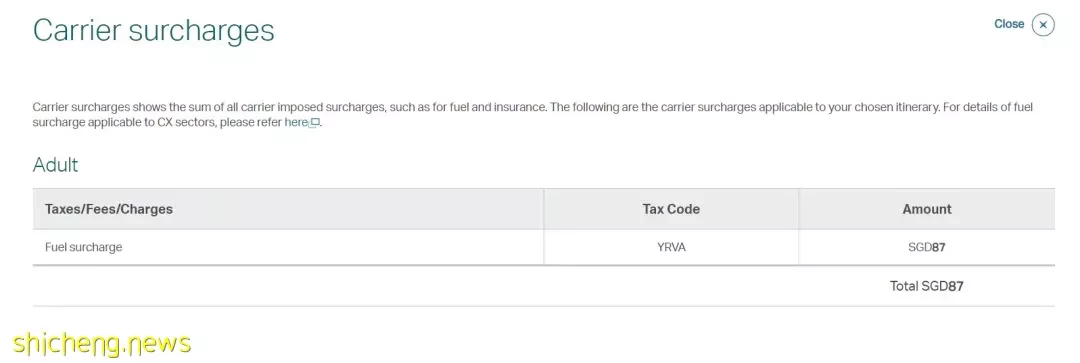Select the Amount column header
Image resolution: width=1080 pixels, height=363 pixels.
pos(926,209)
